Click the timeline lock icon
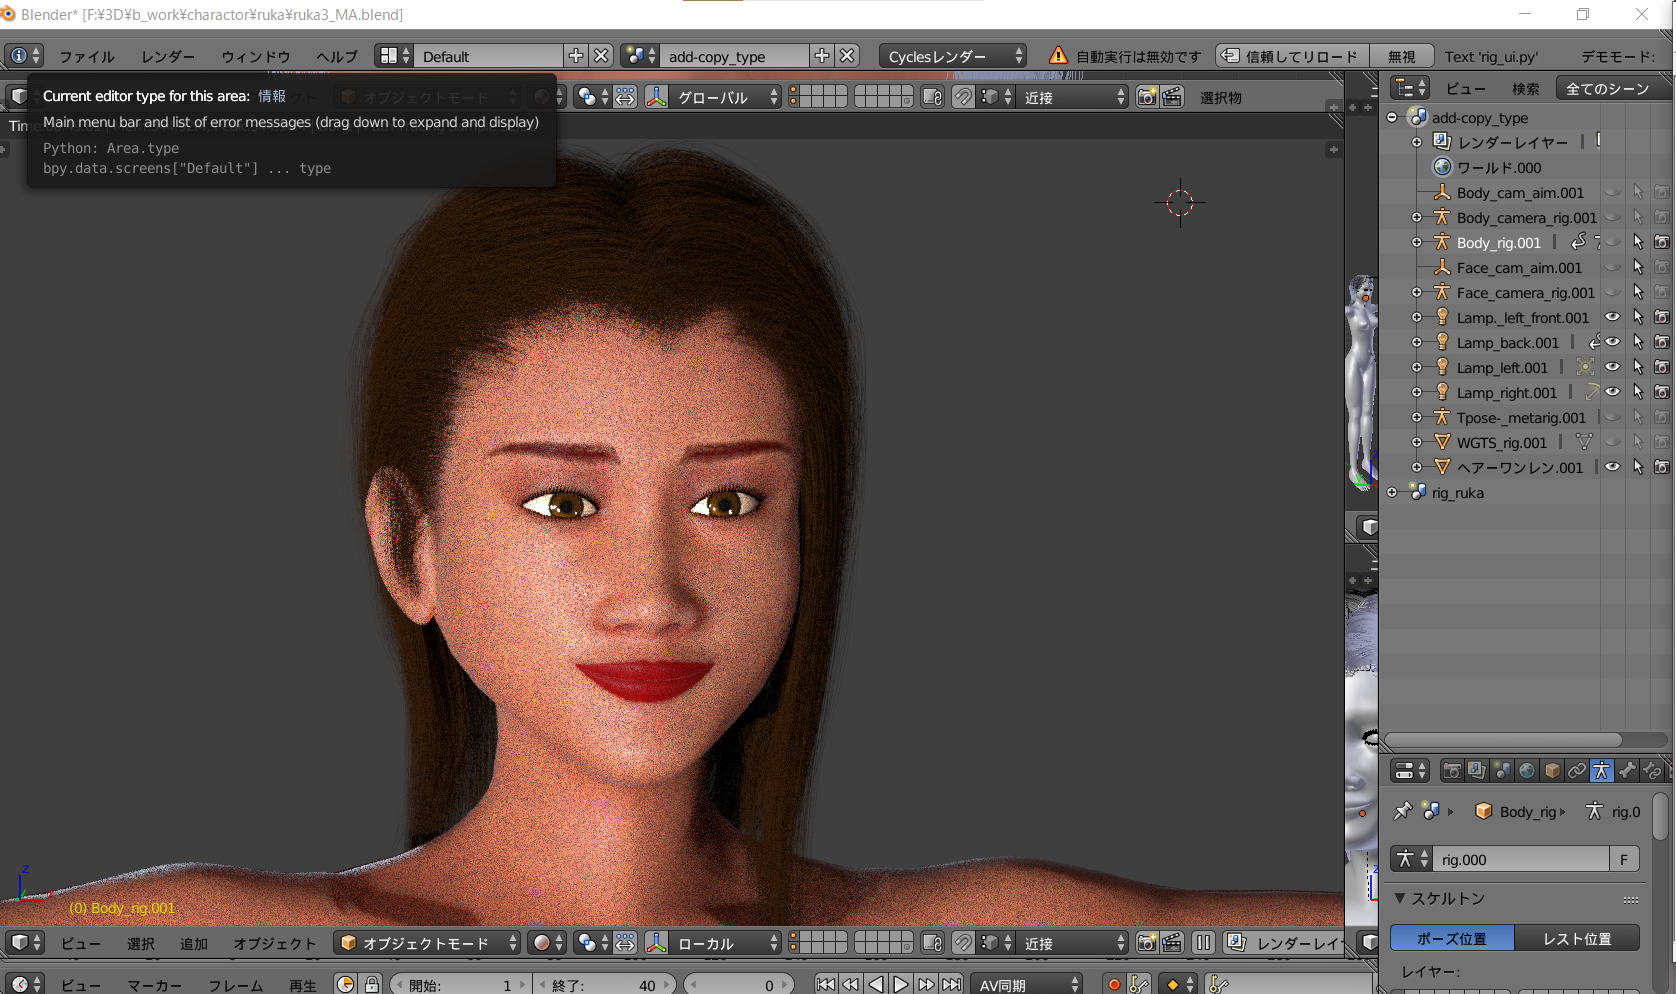This screenshot has width=1676, height=994. click(371, 985)
